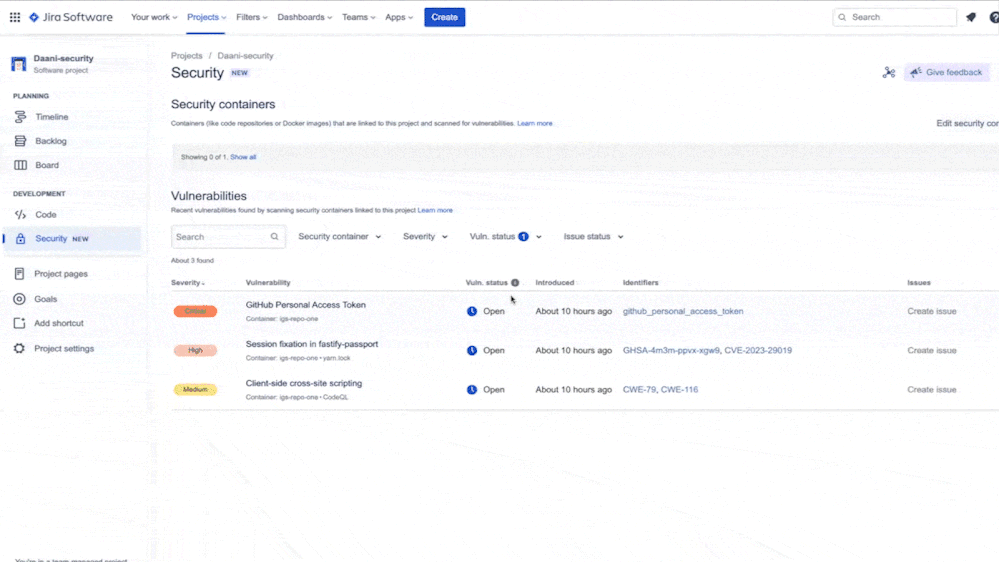Click the Project pages icon
999x562 pixels.
[x=19, y=273]
